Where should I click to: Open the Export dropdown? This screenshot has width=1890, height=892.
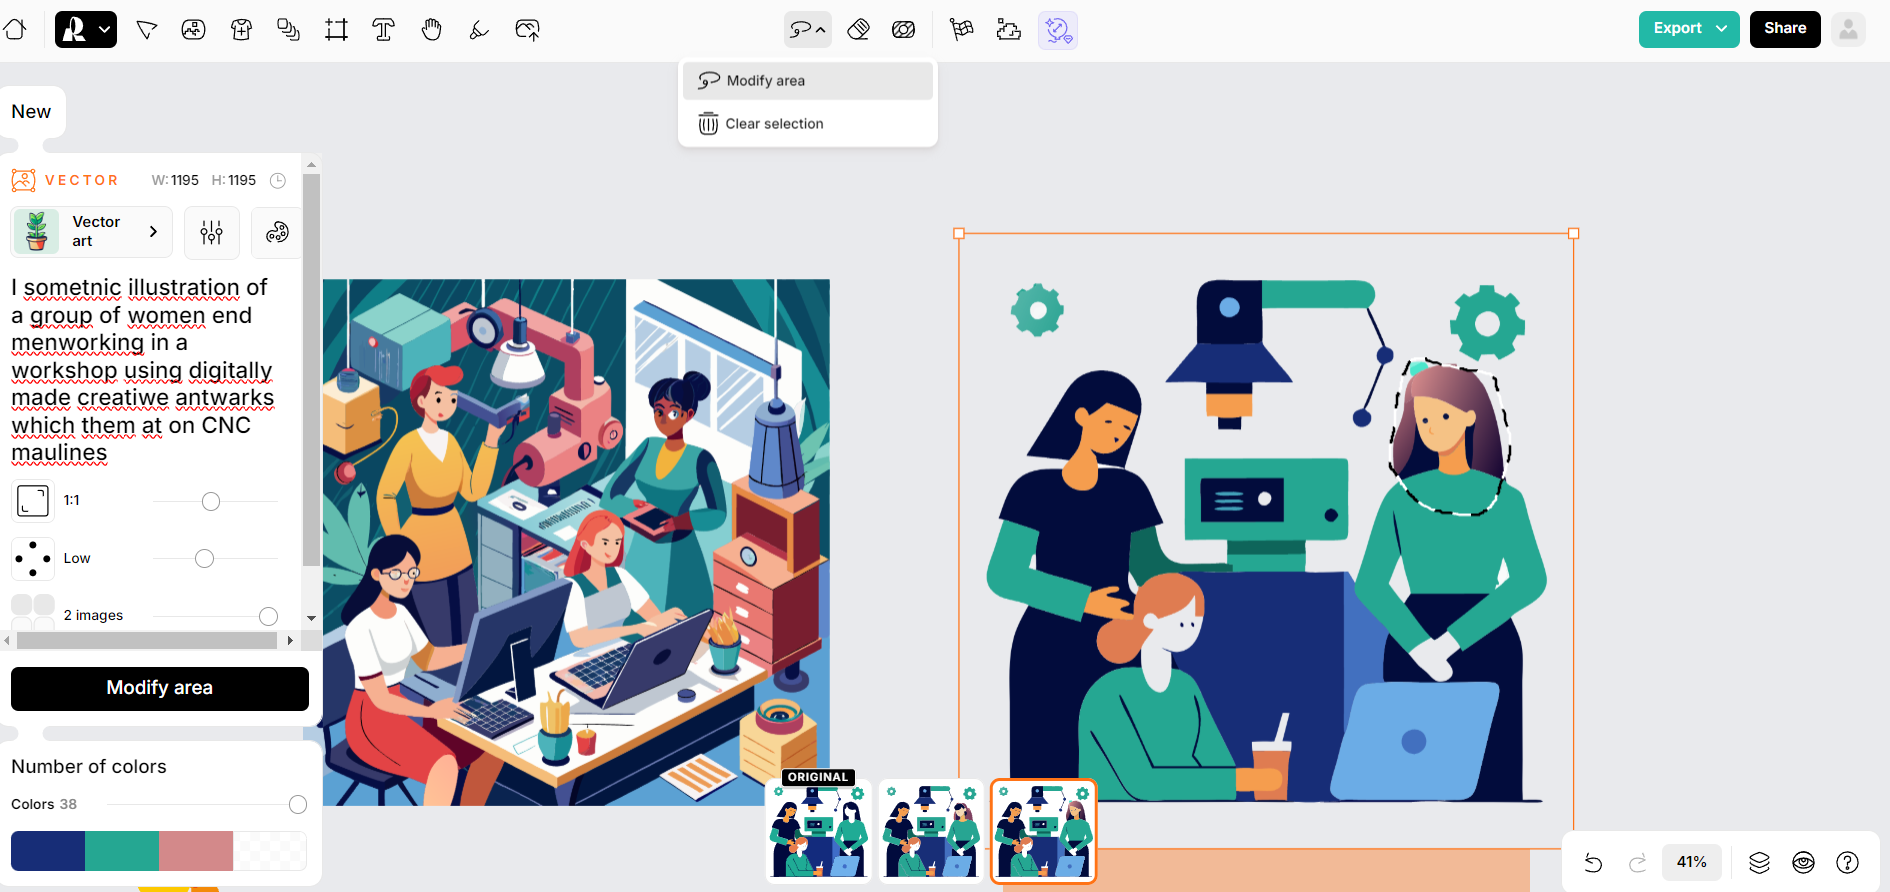[1689, 29]
